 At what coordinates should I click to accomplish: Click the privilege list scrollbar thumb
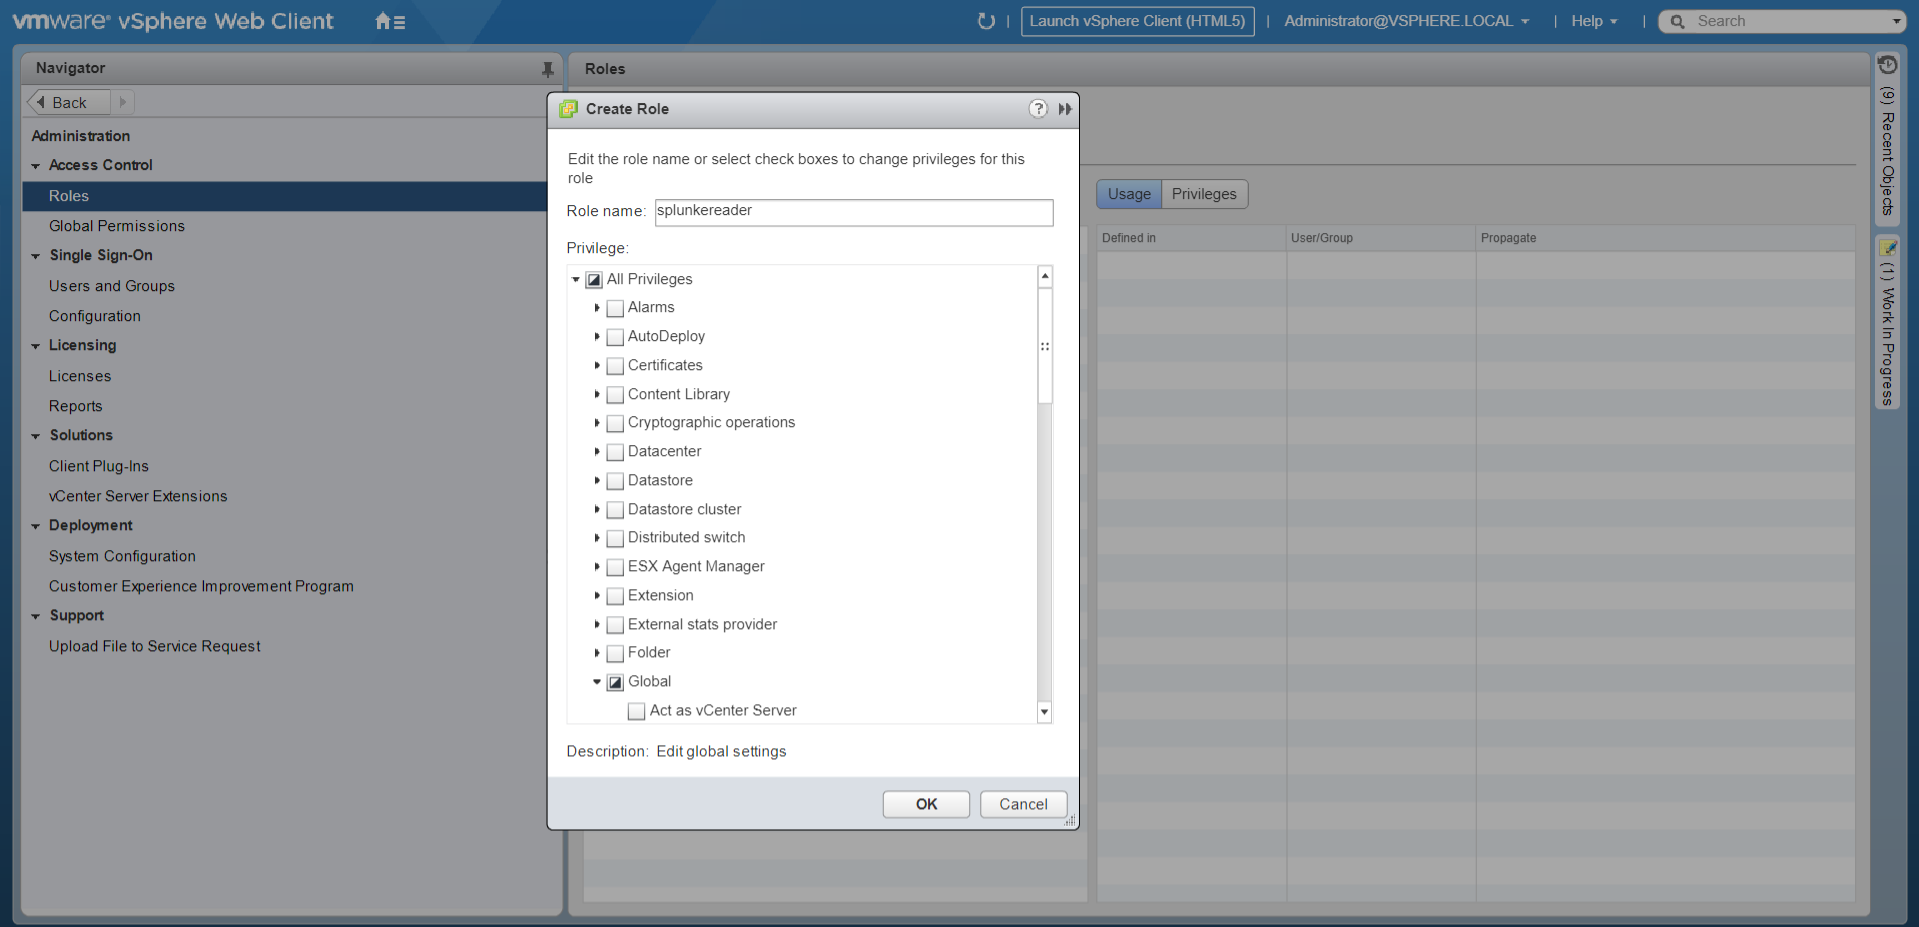(x=1045, y=346)
